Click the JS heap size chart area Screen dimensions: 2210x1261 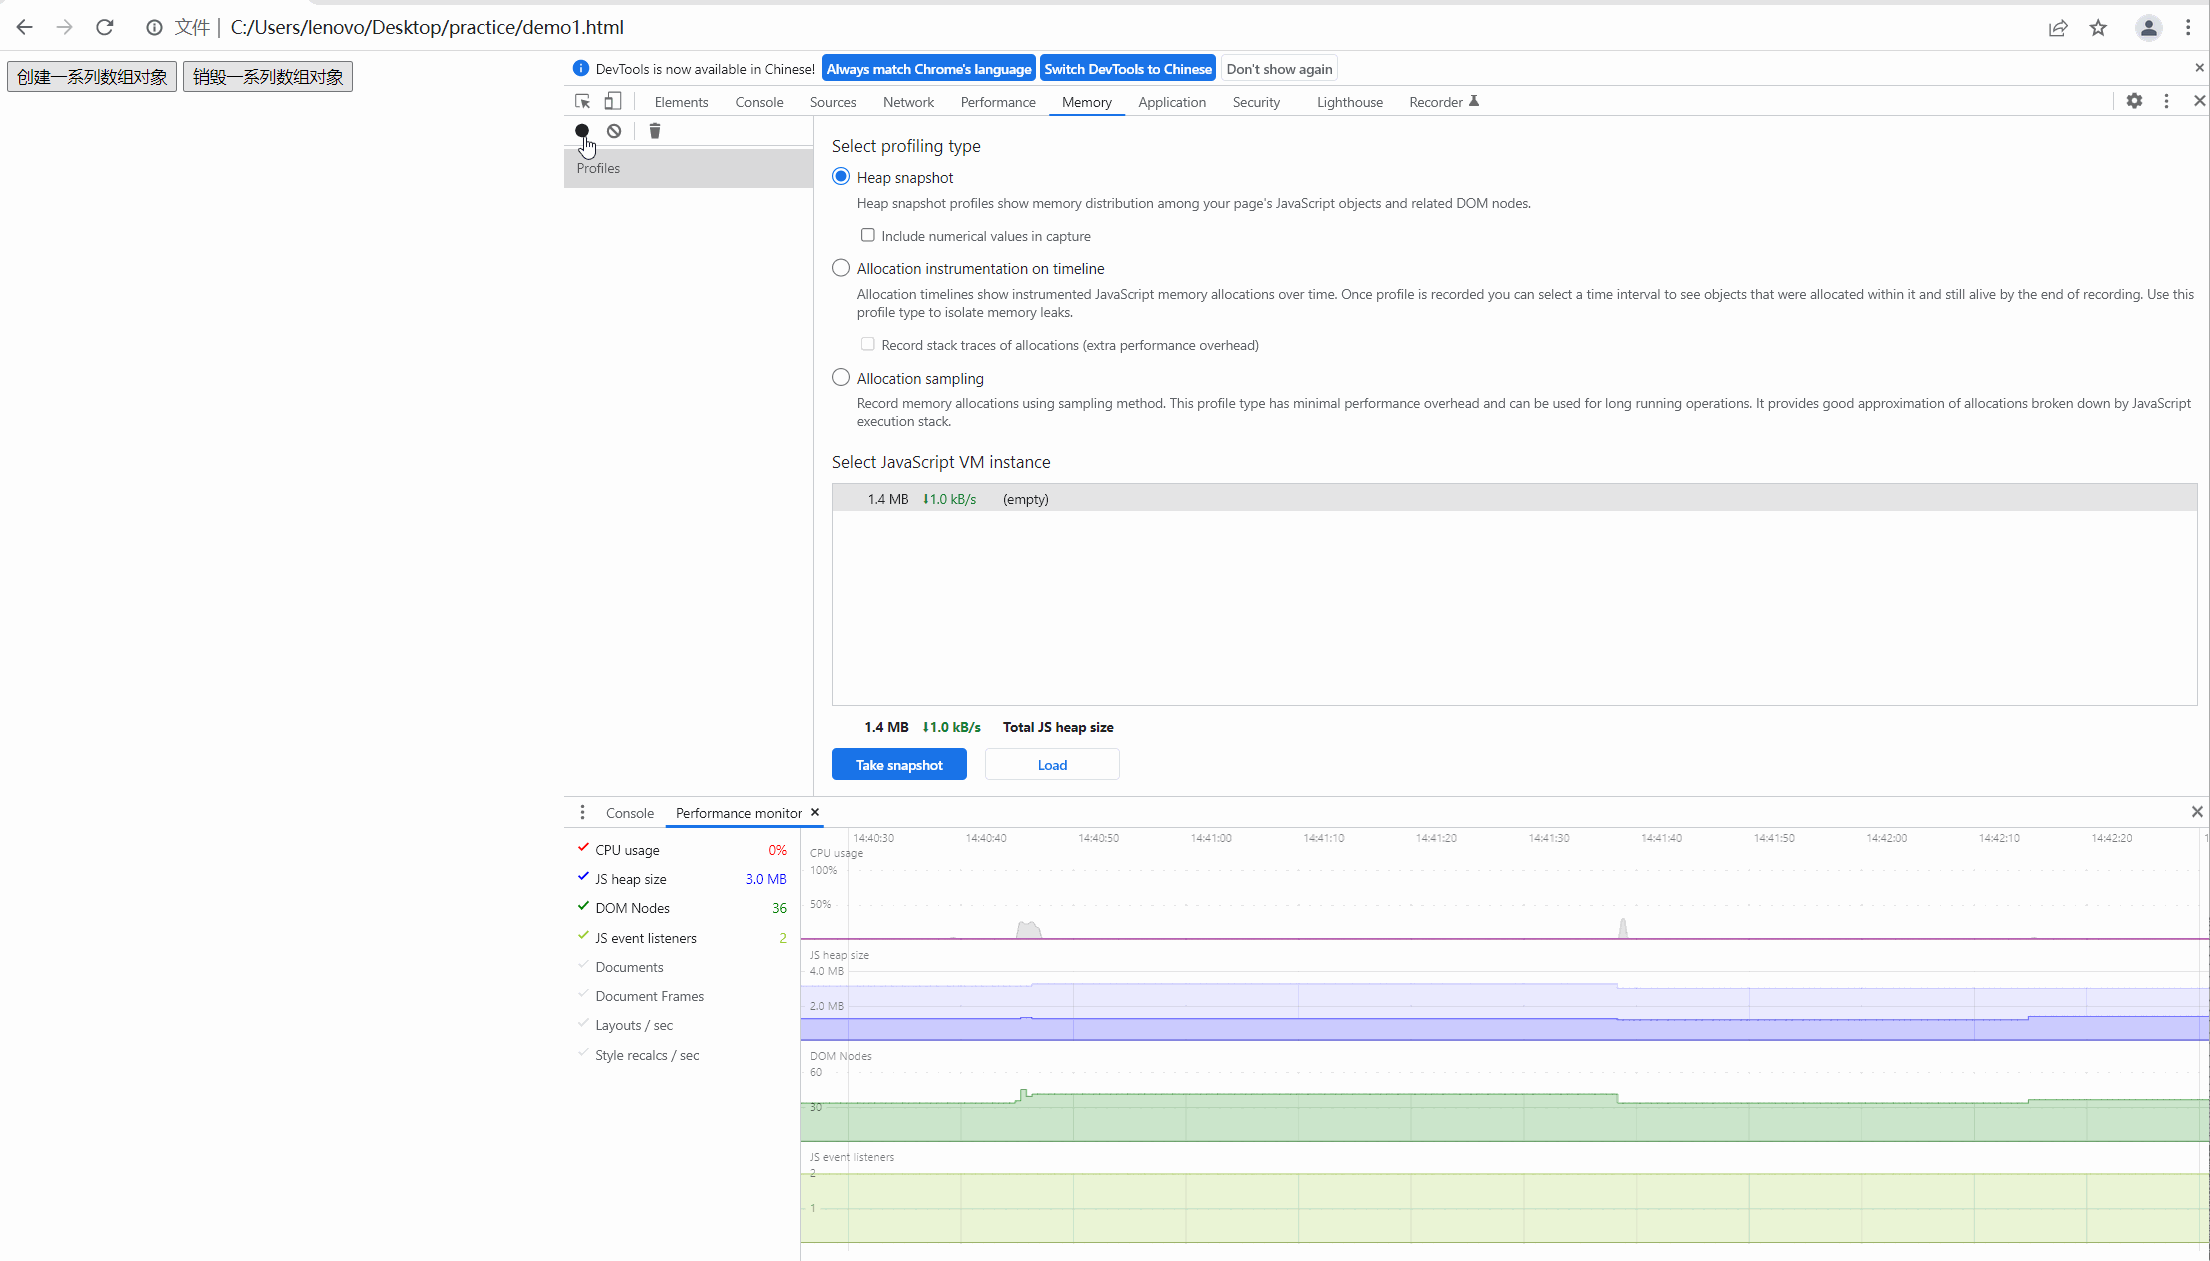1505,995
